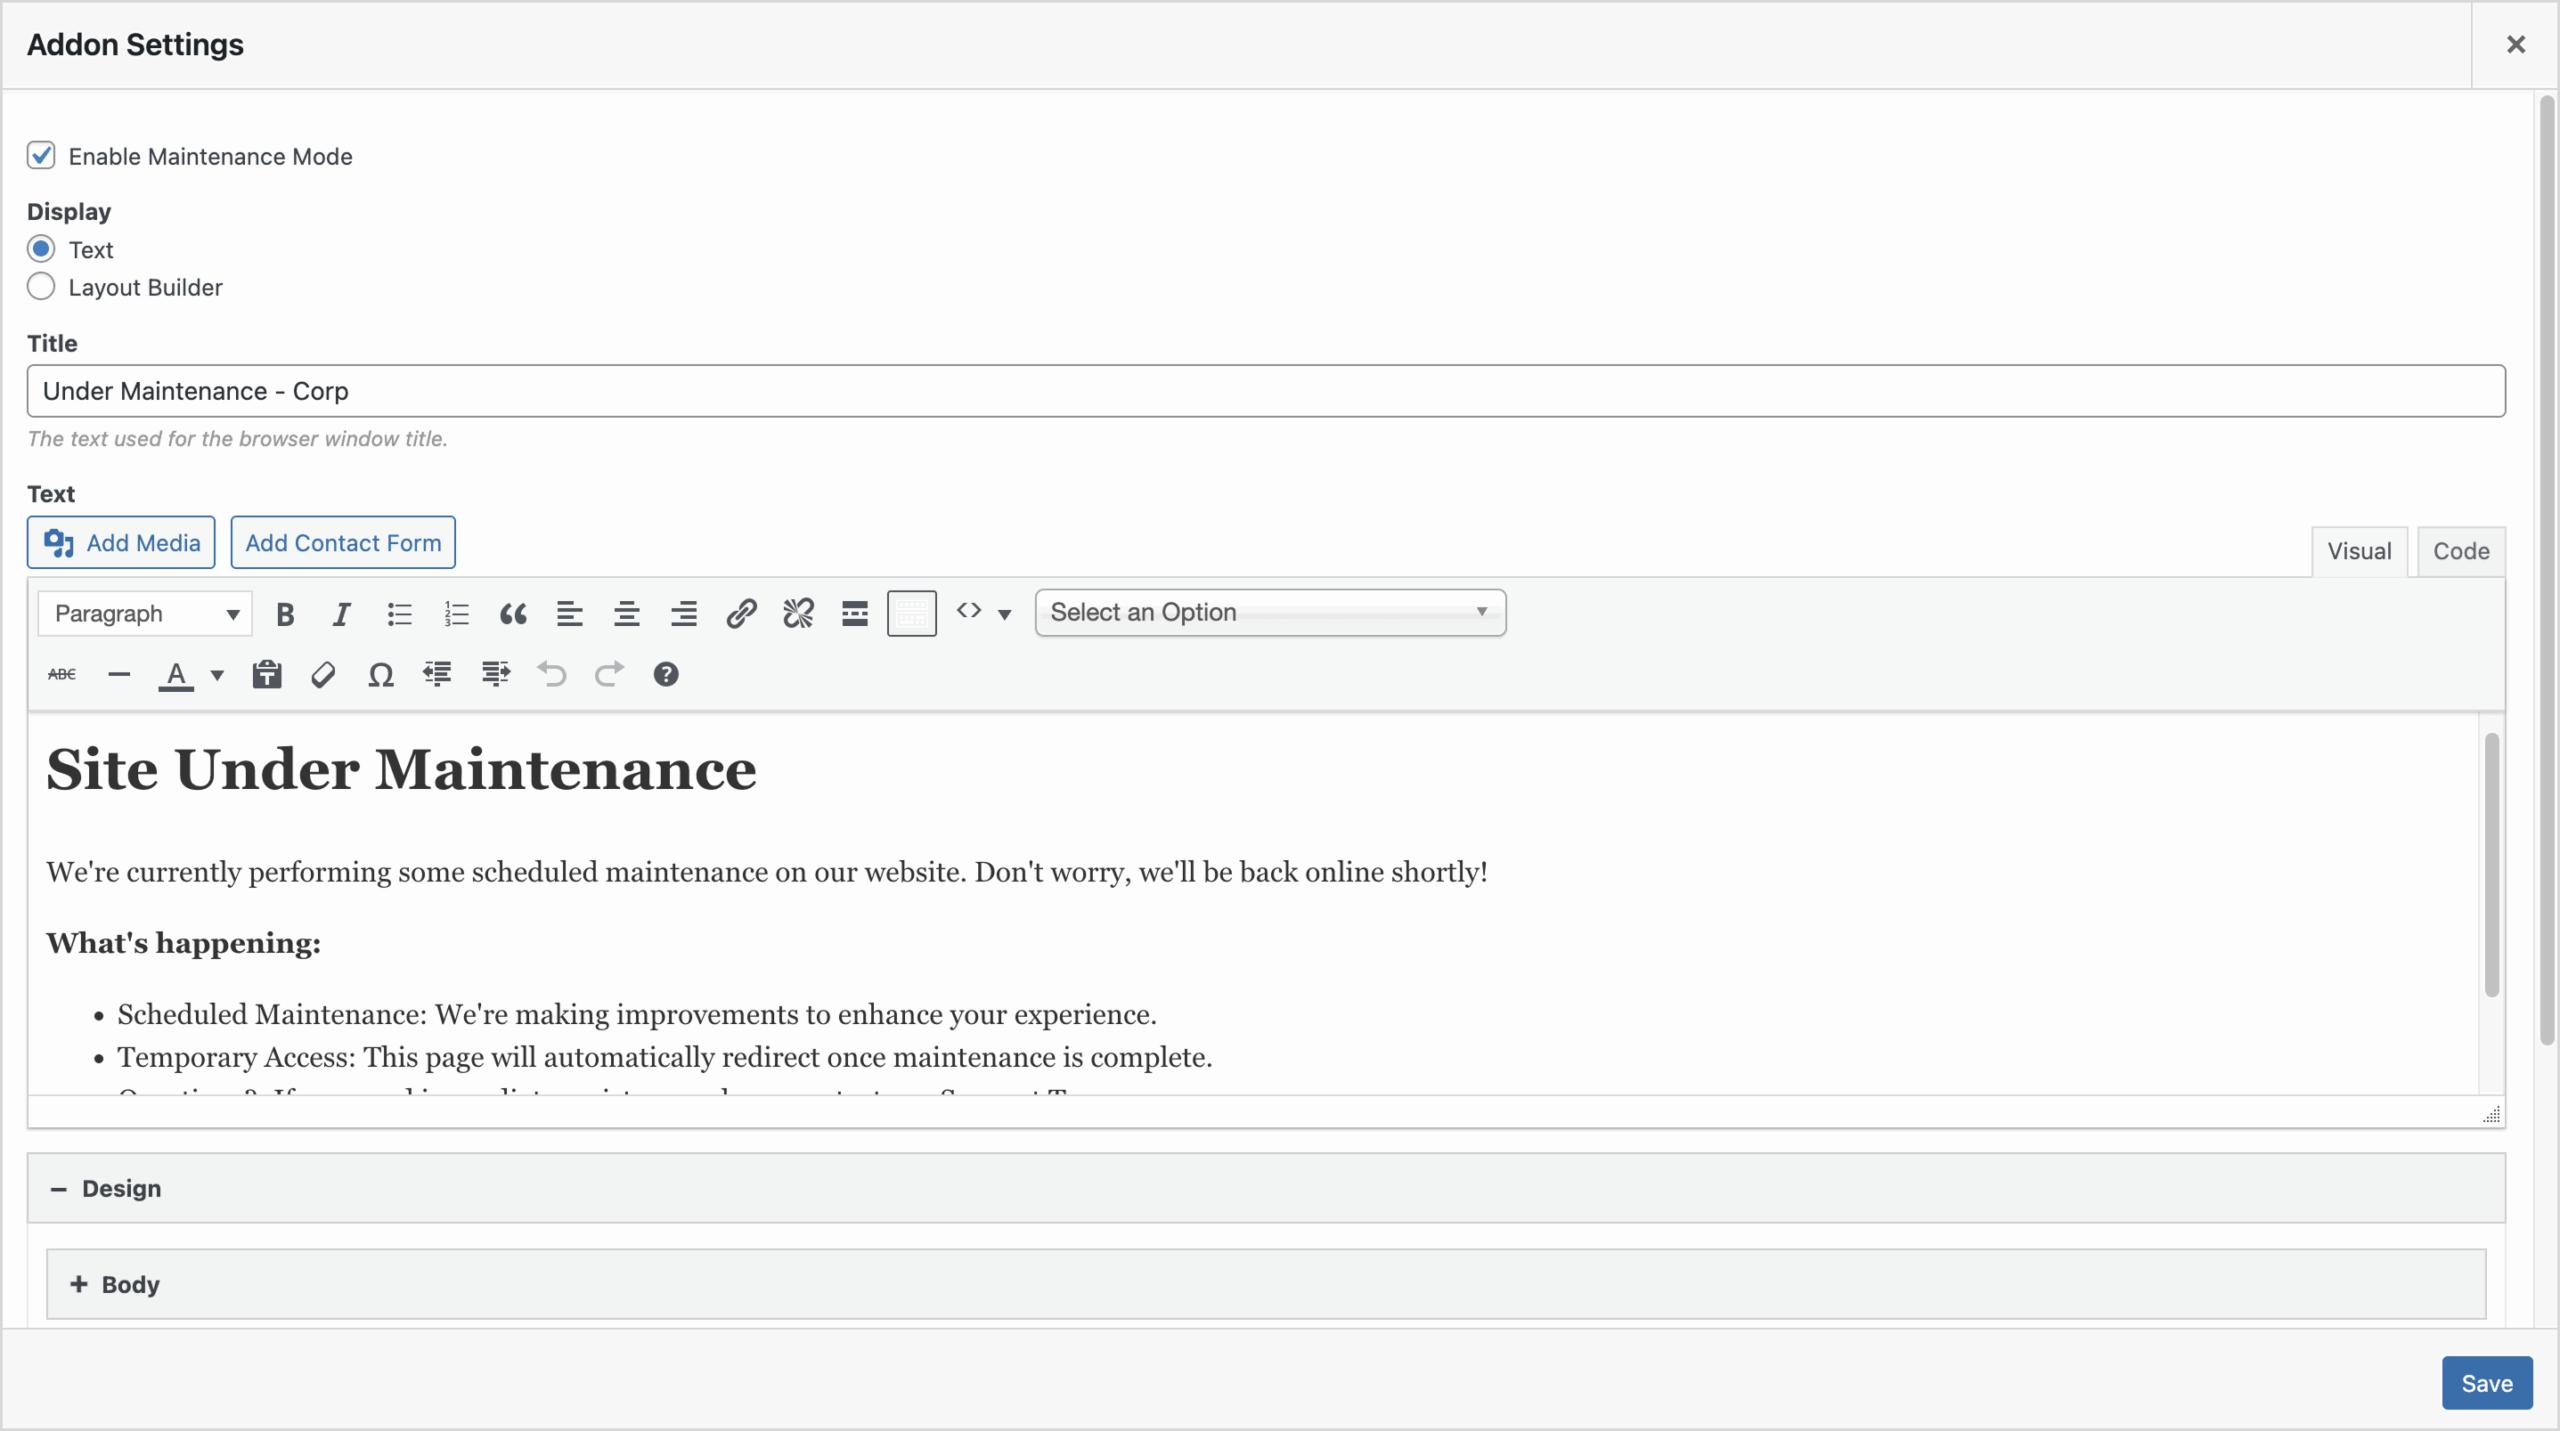This screenshot has height=1431, width=2560.
Task: Click the paragraph beginning We're currently performing
Action: tap(767, 872)
